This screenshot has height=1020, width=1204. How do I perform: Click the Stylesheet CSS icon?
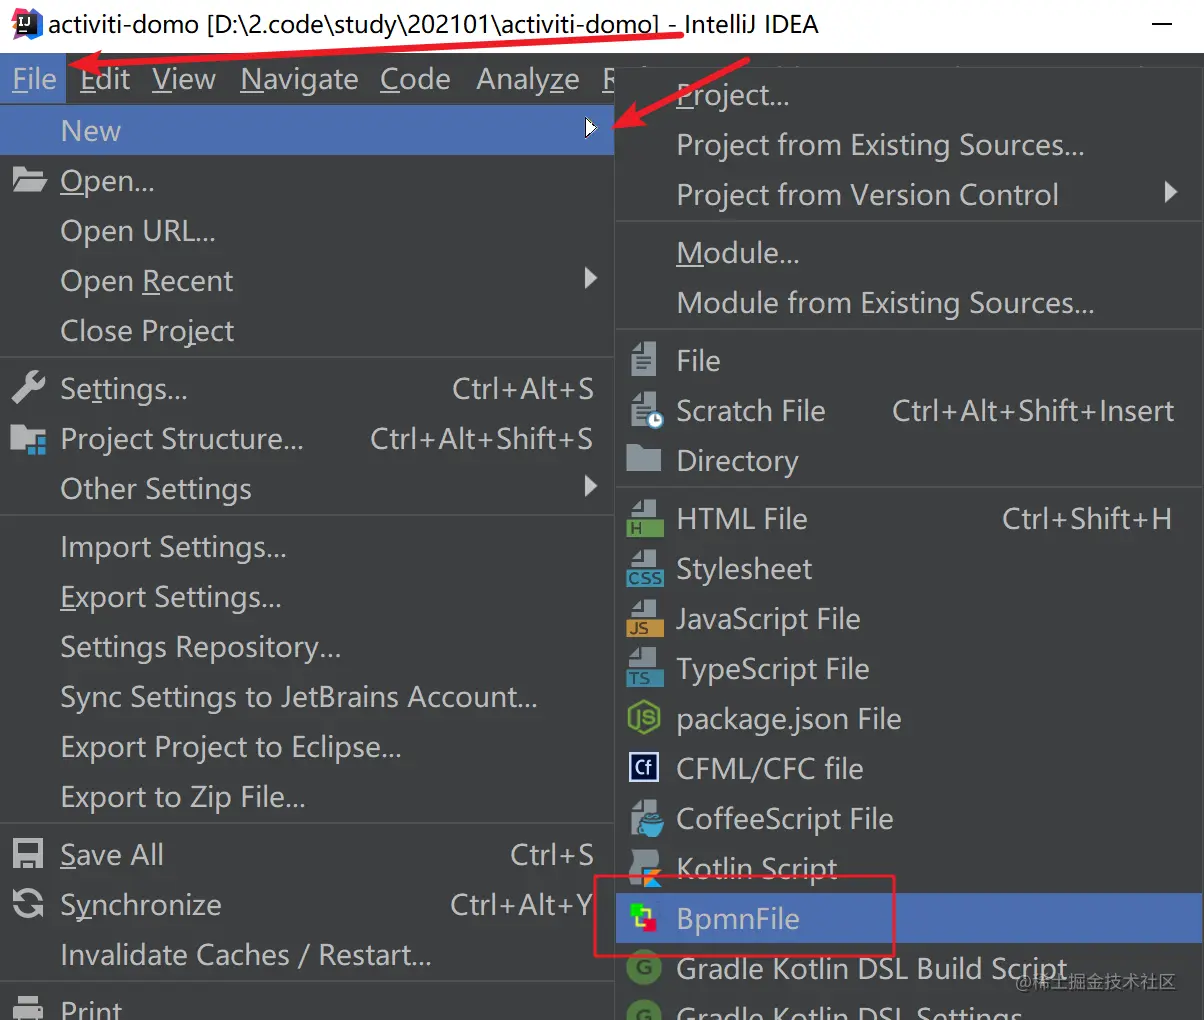pyautogui.click(x=645, y=569)
